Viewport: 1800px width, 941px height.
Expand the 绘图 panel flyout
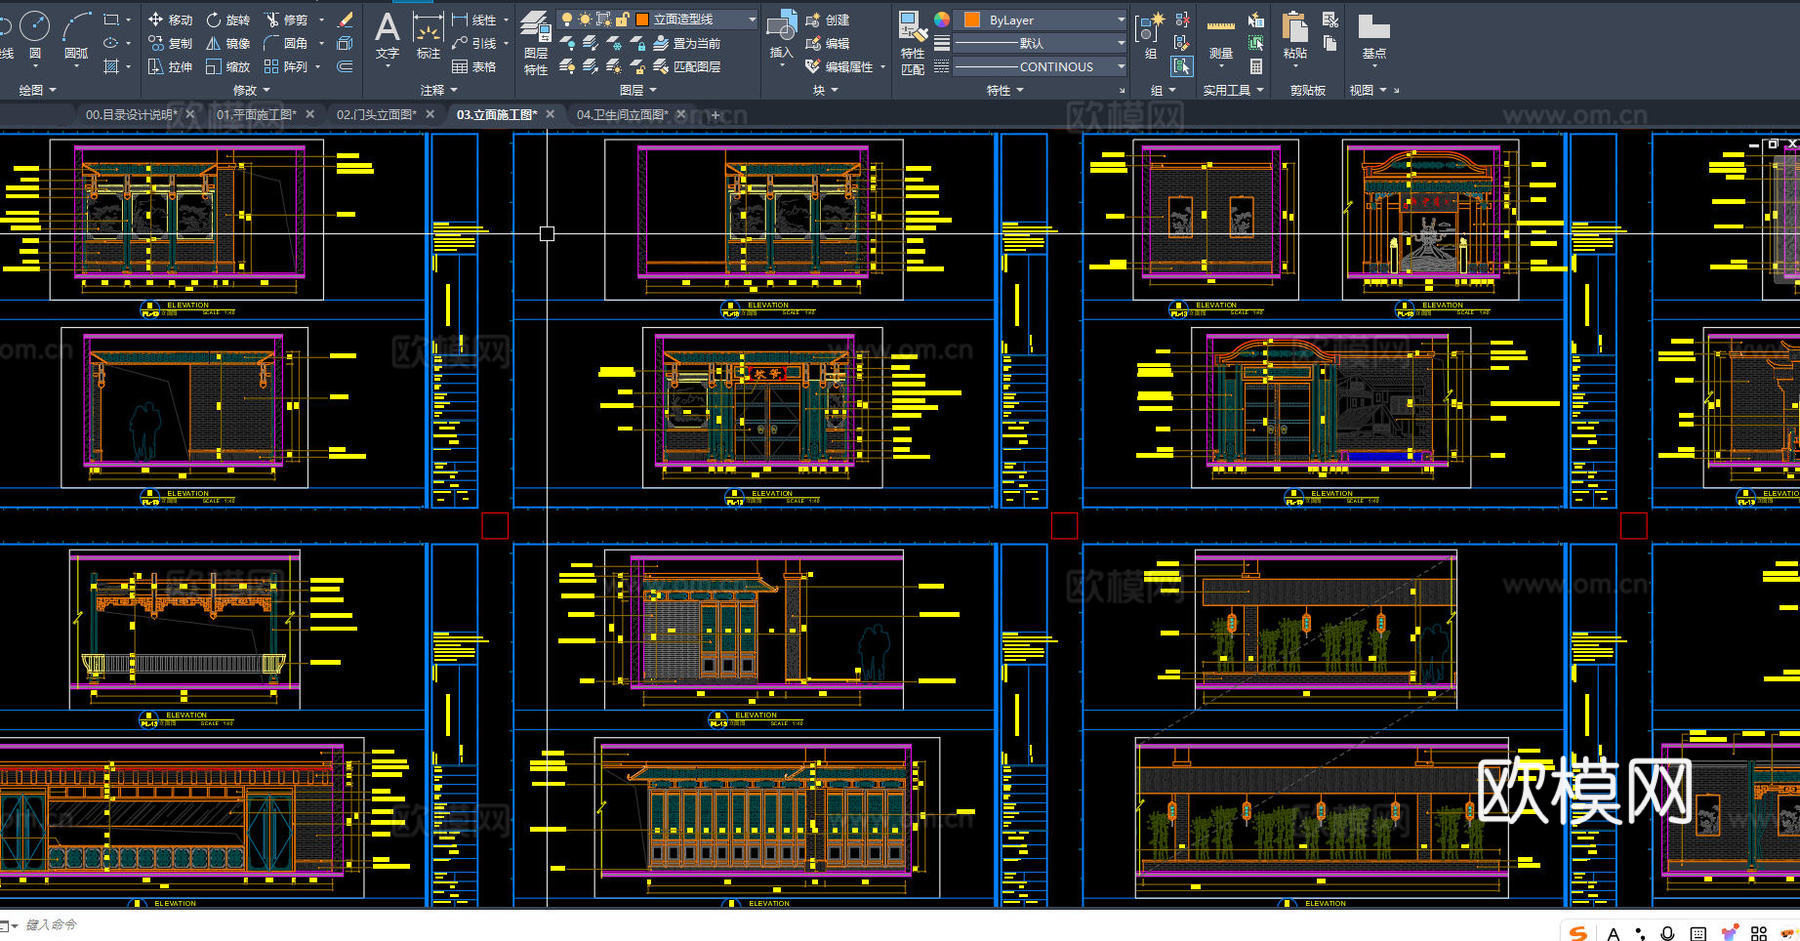(x=38, y=90)
